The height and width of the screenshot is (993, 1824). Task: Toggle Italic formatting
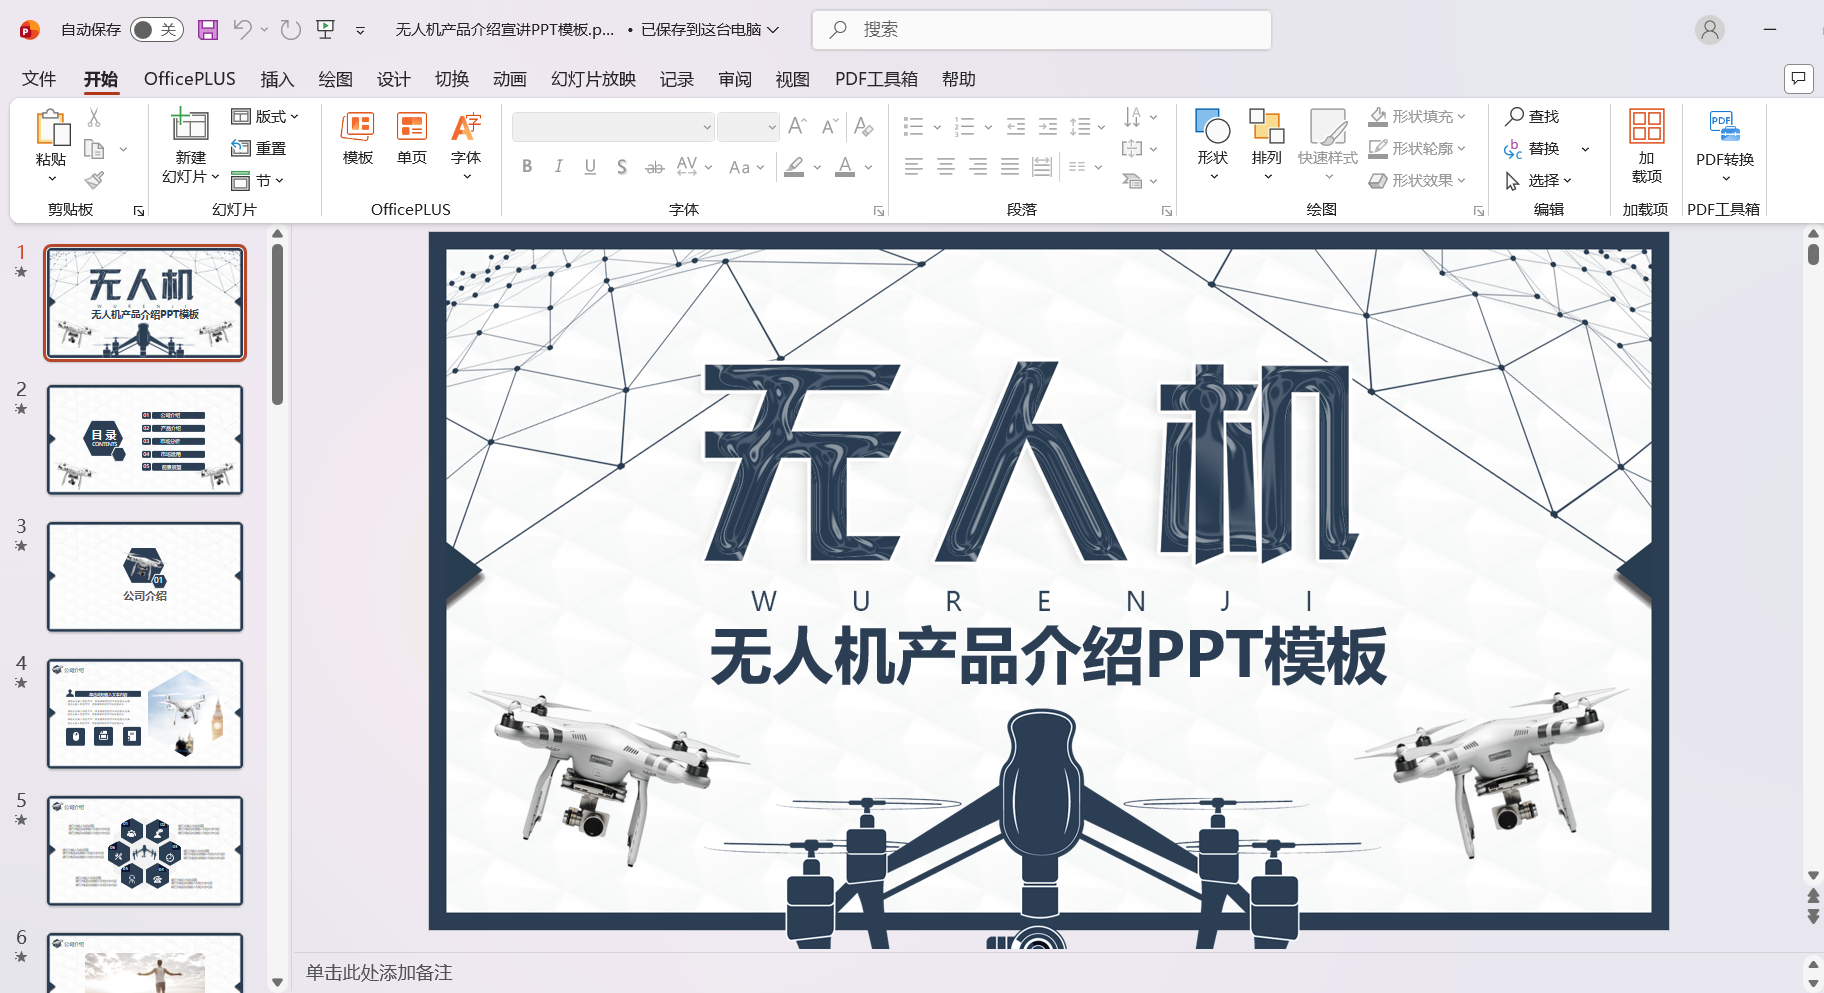559,167
